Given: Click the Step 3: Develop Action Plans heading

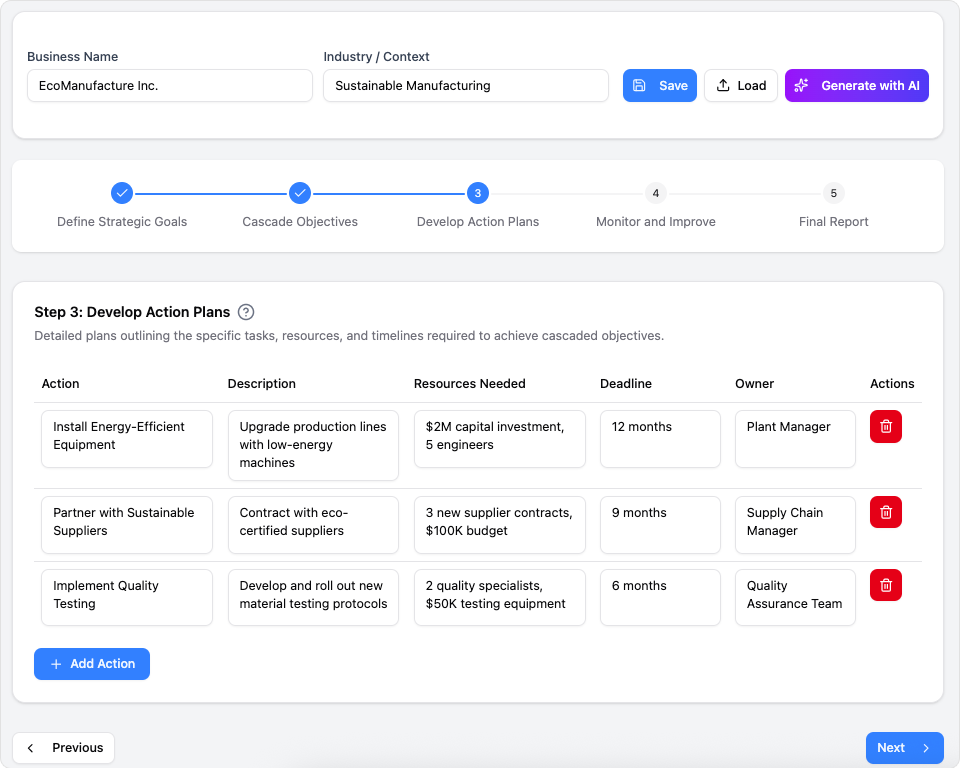Looking at the screenshot, I should [132, 312].
